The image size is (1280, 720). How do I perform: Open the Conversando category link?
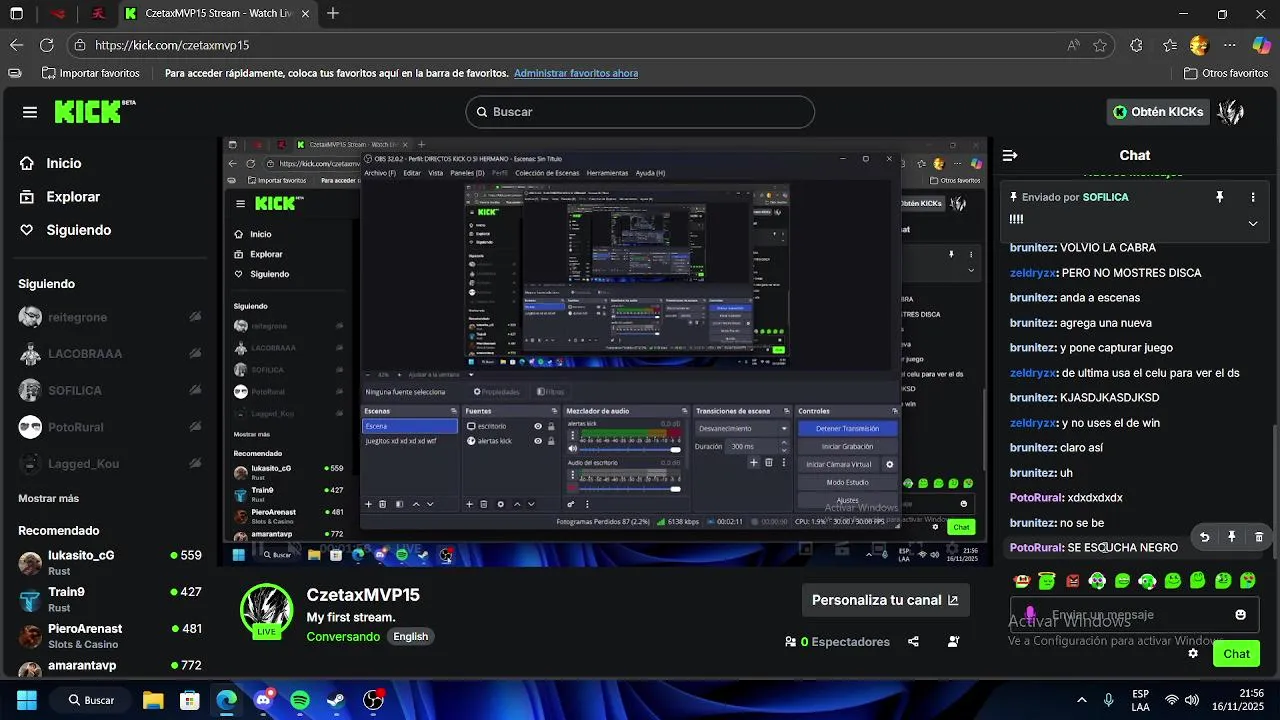click(343, 637)
